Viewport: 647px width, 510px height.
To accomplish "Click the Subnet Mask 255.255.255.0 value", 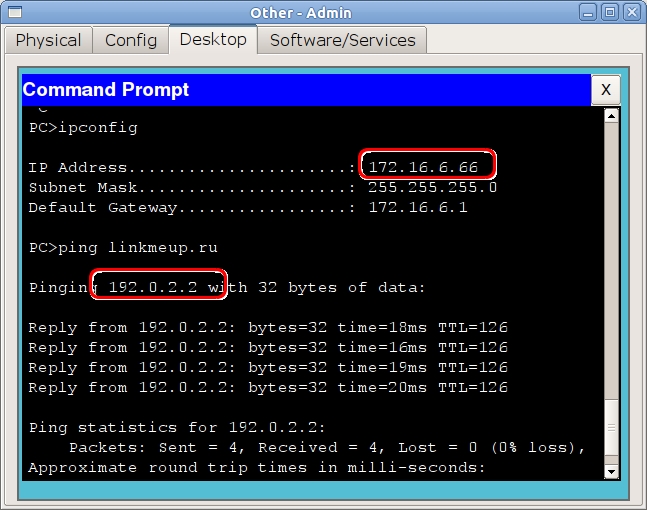I will point(432,187).
